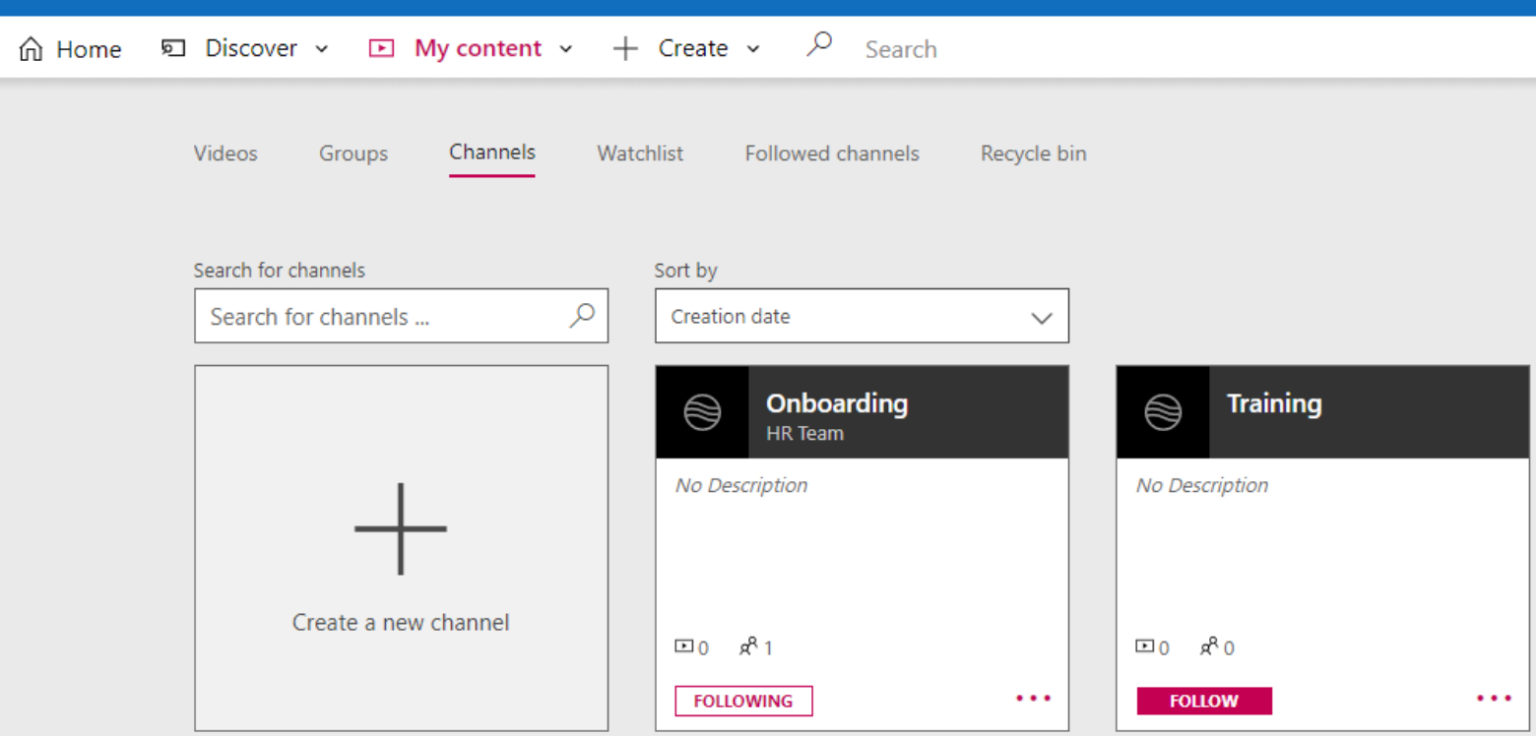Viewport: 1536px width, 736px height.
Task: Go to the Recycle bin tab
Action: [1033, 153]
